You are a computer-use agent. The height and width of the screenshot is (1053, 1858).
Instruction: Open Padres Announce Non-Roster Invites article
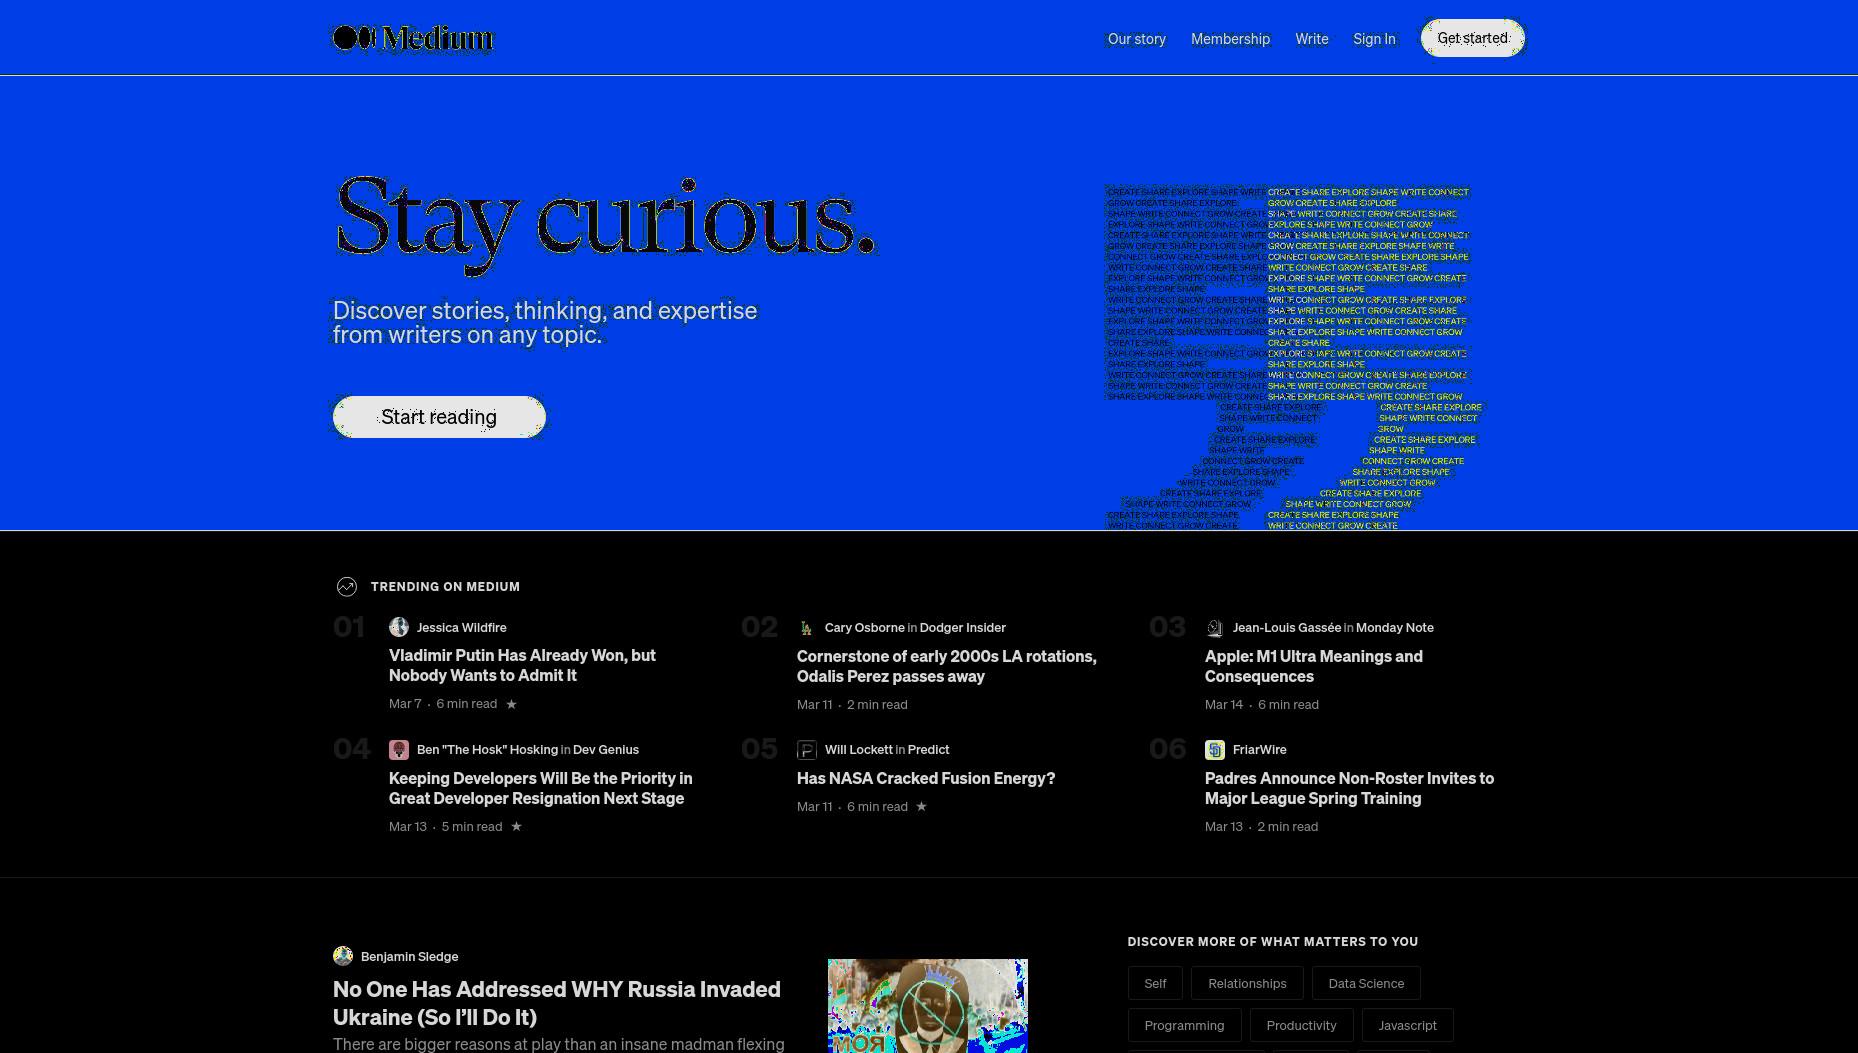(1349, 788)
